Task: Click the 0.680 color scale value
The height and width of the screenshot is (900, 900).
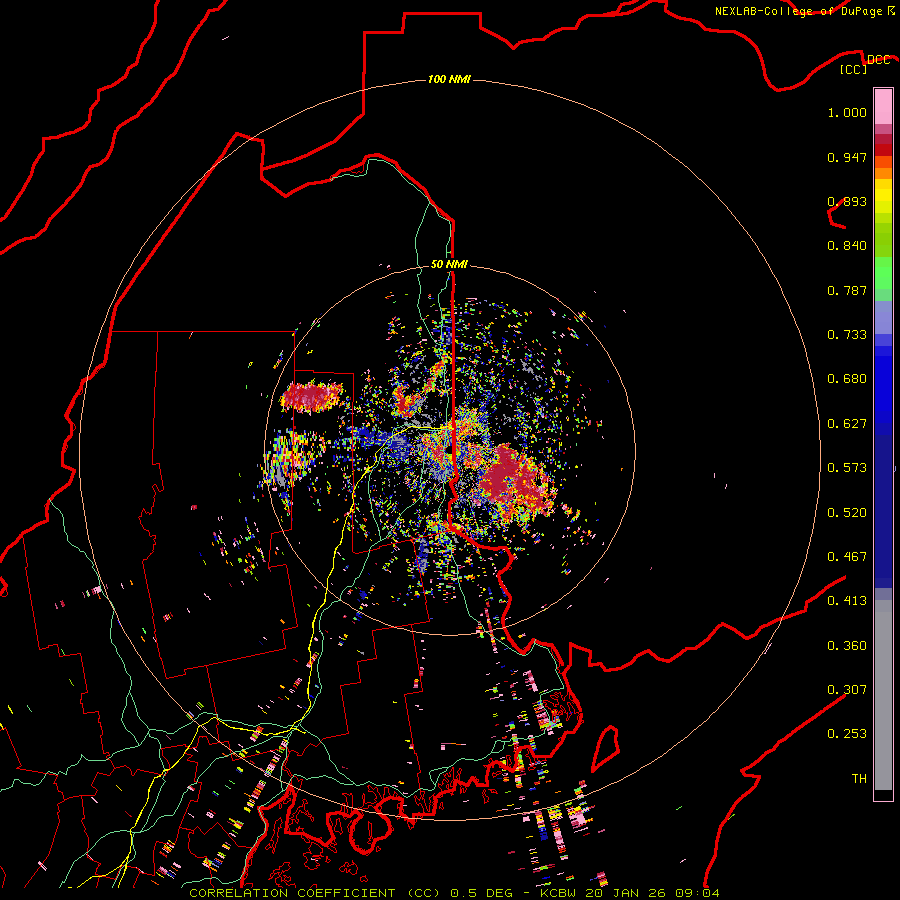Action: point(847,379)
